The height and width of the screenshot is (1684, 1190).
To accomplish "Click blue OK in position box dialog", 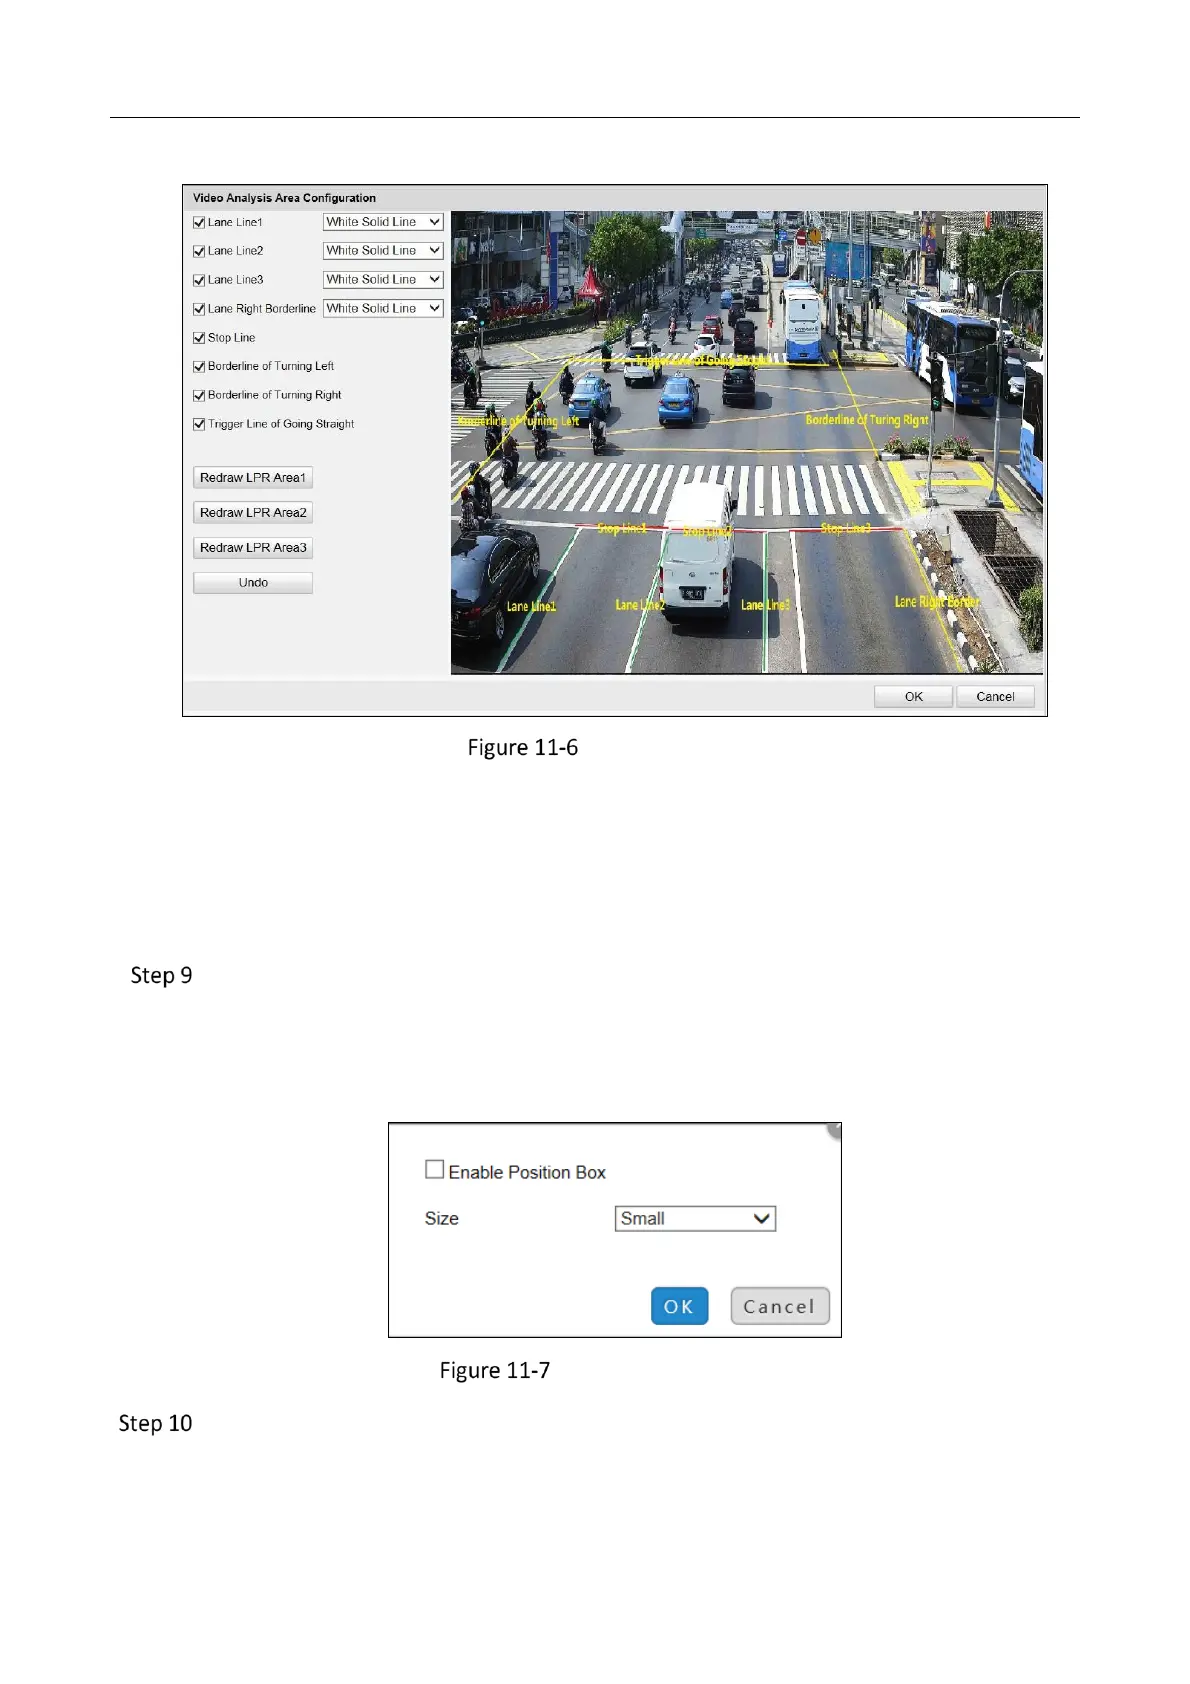I will 679,1306.
